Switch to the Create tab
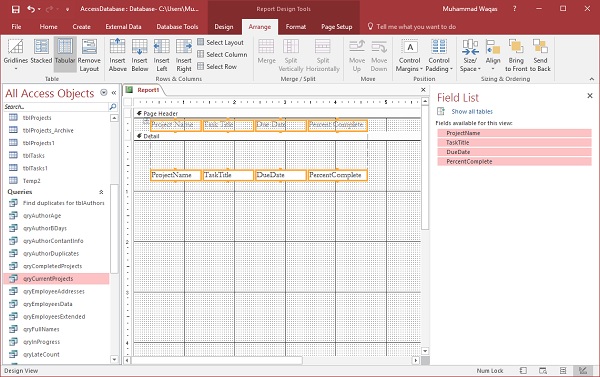600x377 pixels. pyautogui.click(x=82, y=27)
